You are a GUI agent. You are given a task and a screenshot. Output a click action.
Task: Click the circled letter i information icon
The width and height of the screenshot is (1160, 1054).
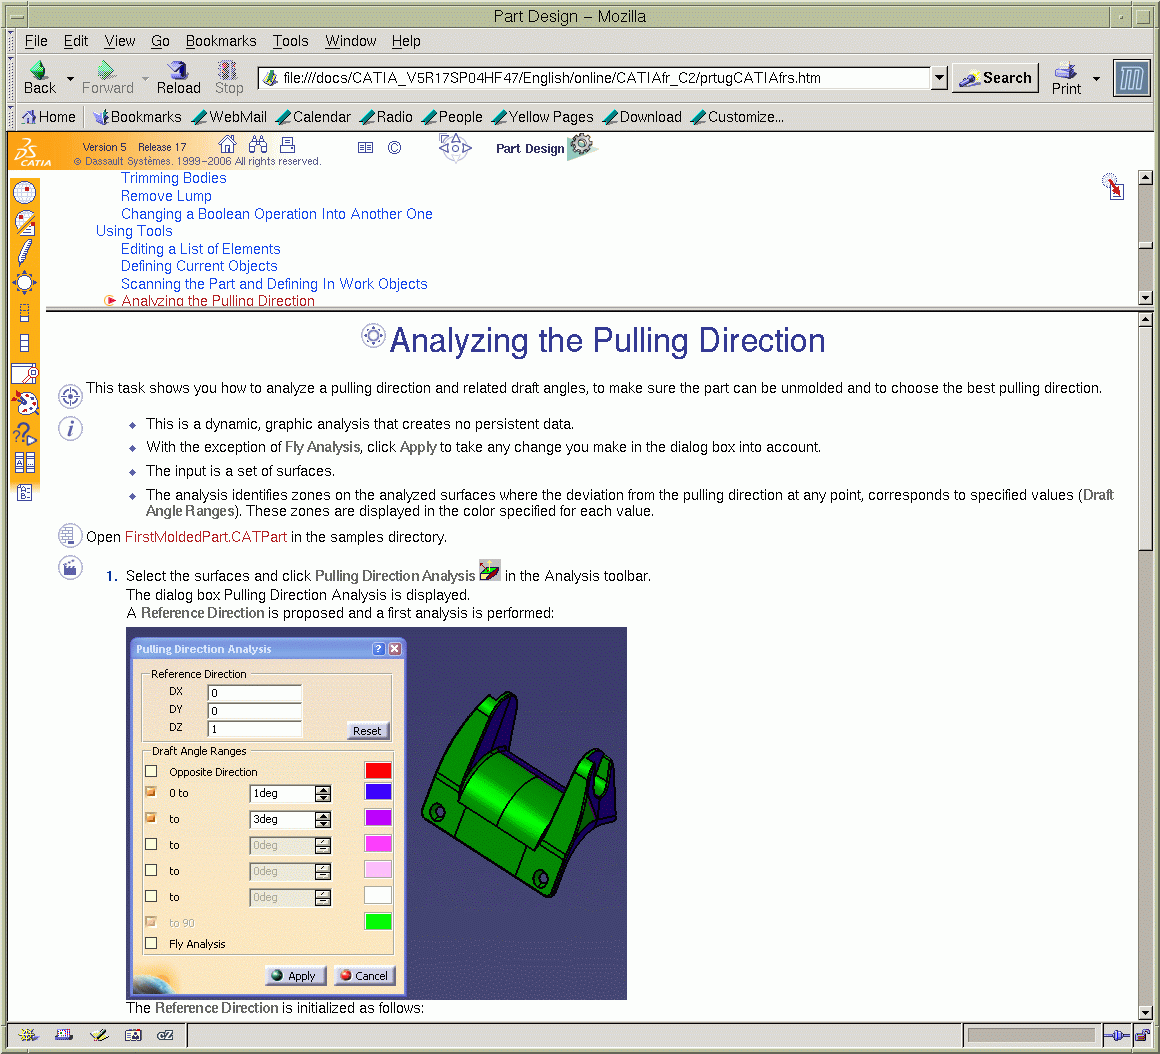pos(70,428)
